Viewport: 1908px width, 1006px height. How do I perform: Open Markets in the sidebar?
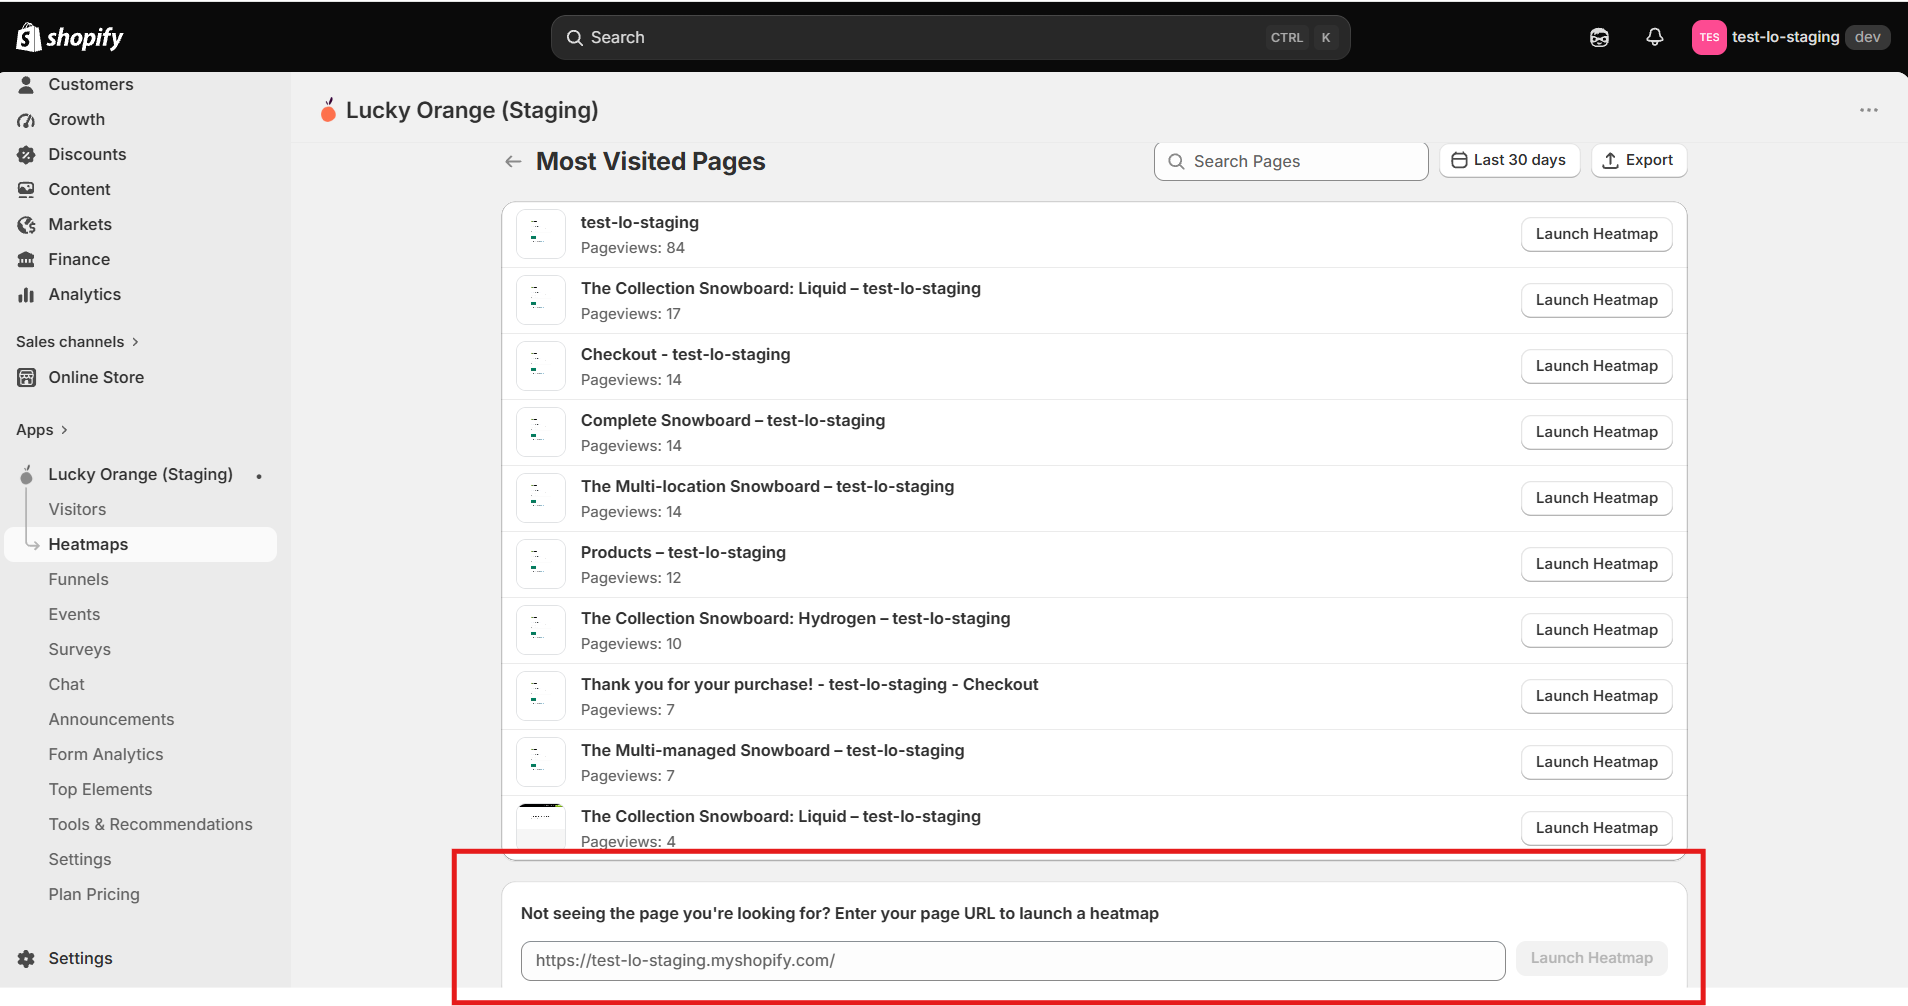click(x=80, y=224)
